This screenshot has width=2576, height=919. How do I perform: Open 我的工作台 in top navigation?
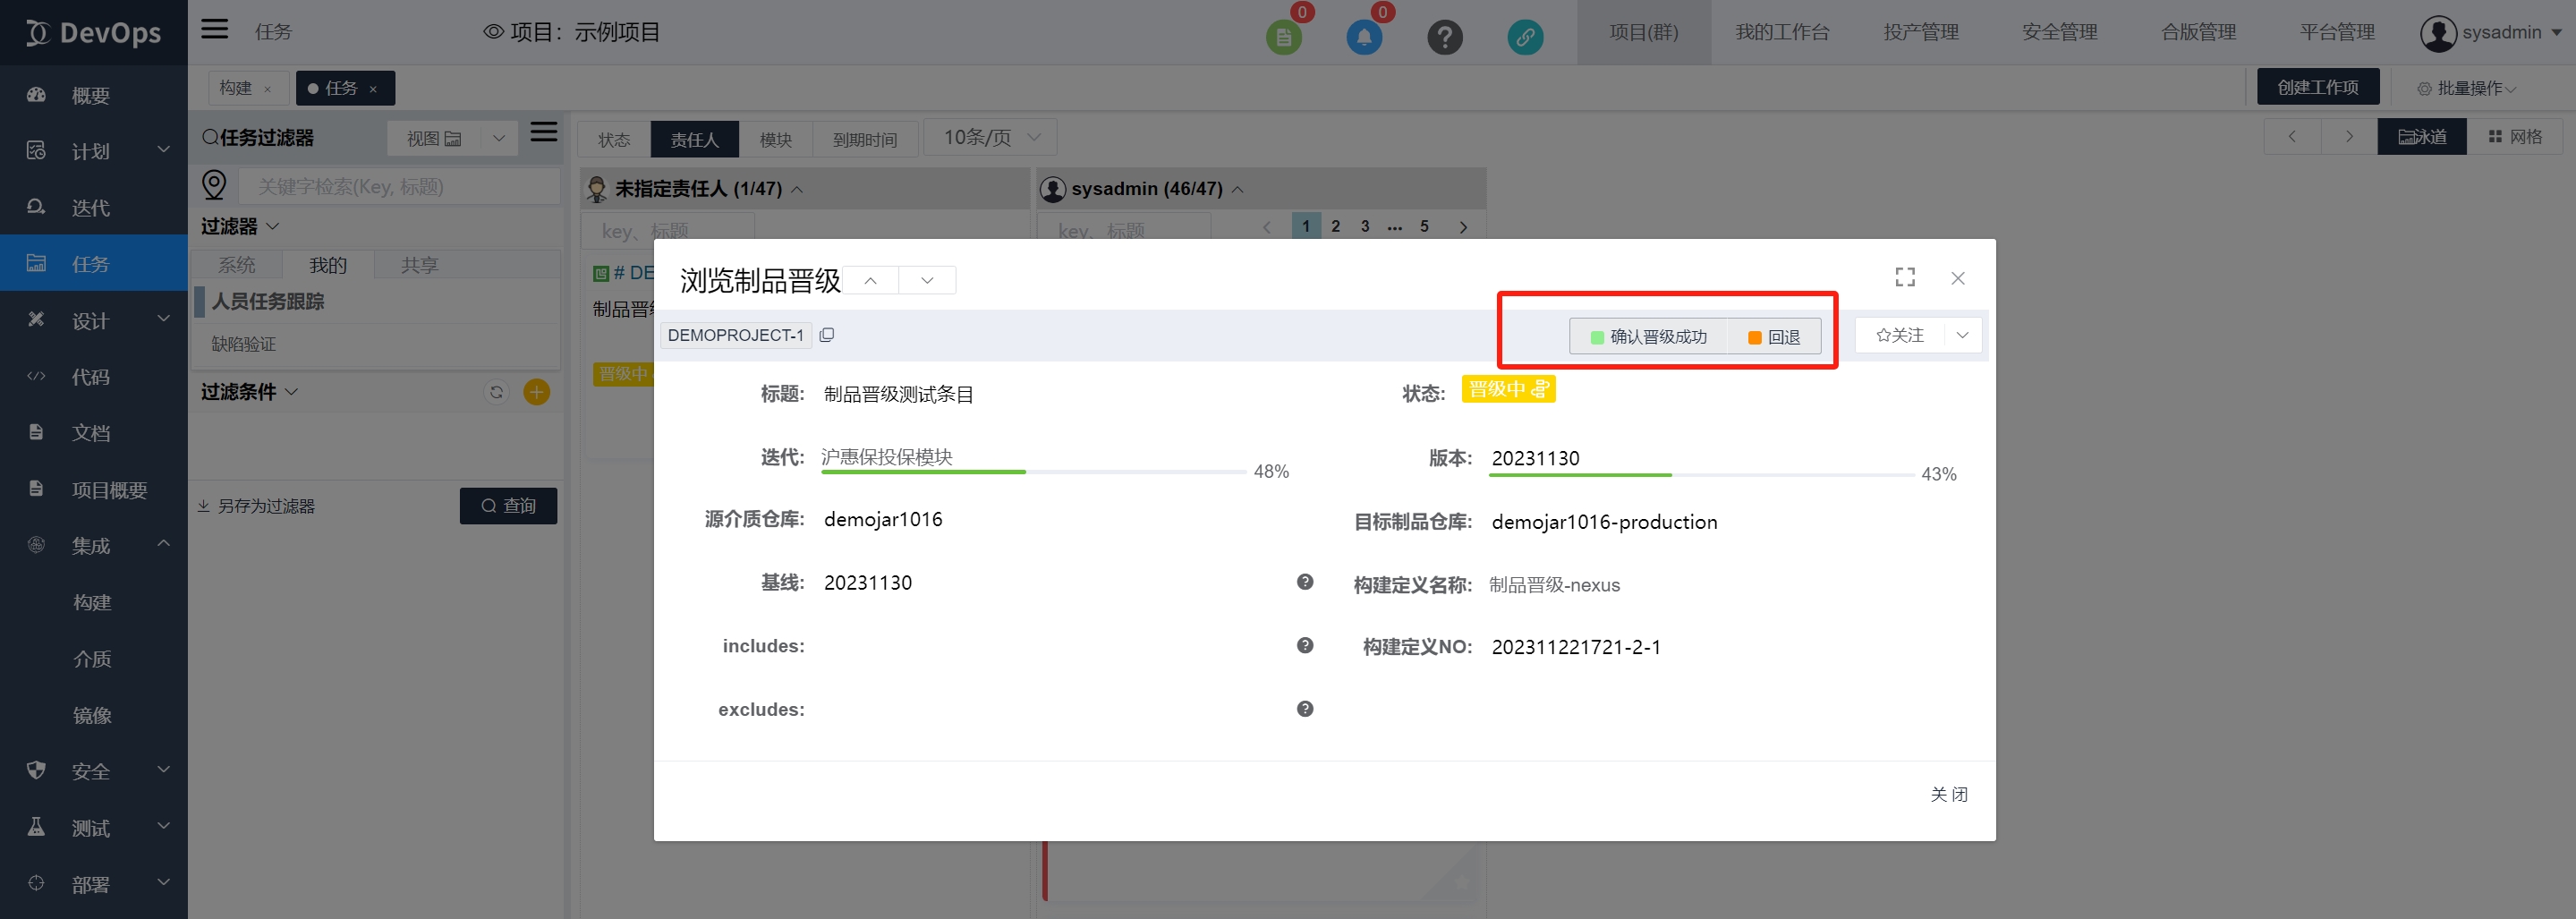1781,32
